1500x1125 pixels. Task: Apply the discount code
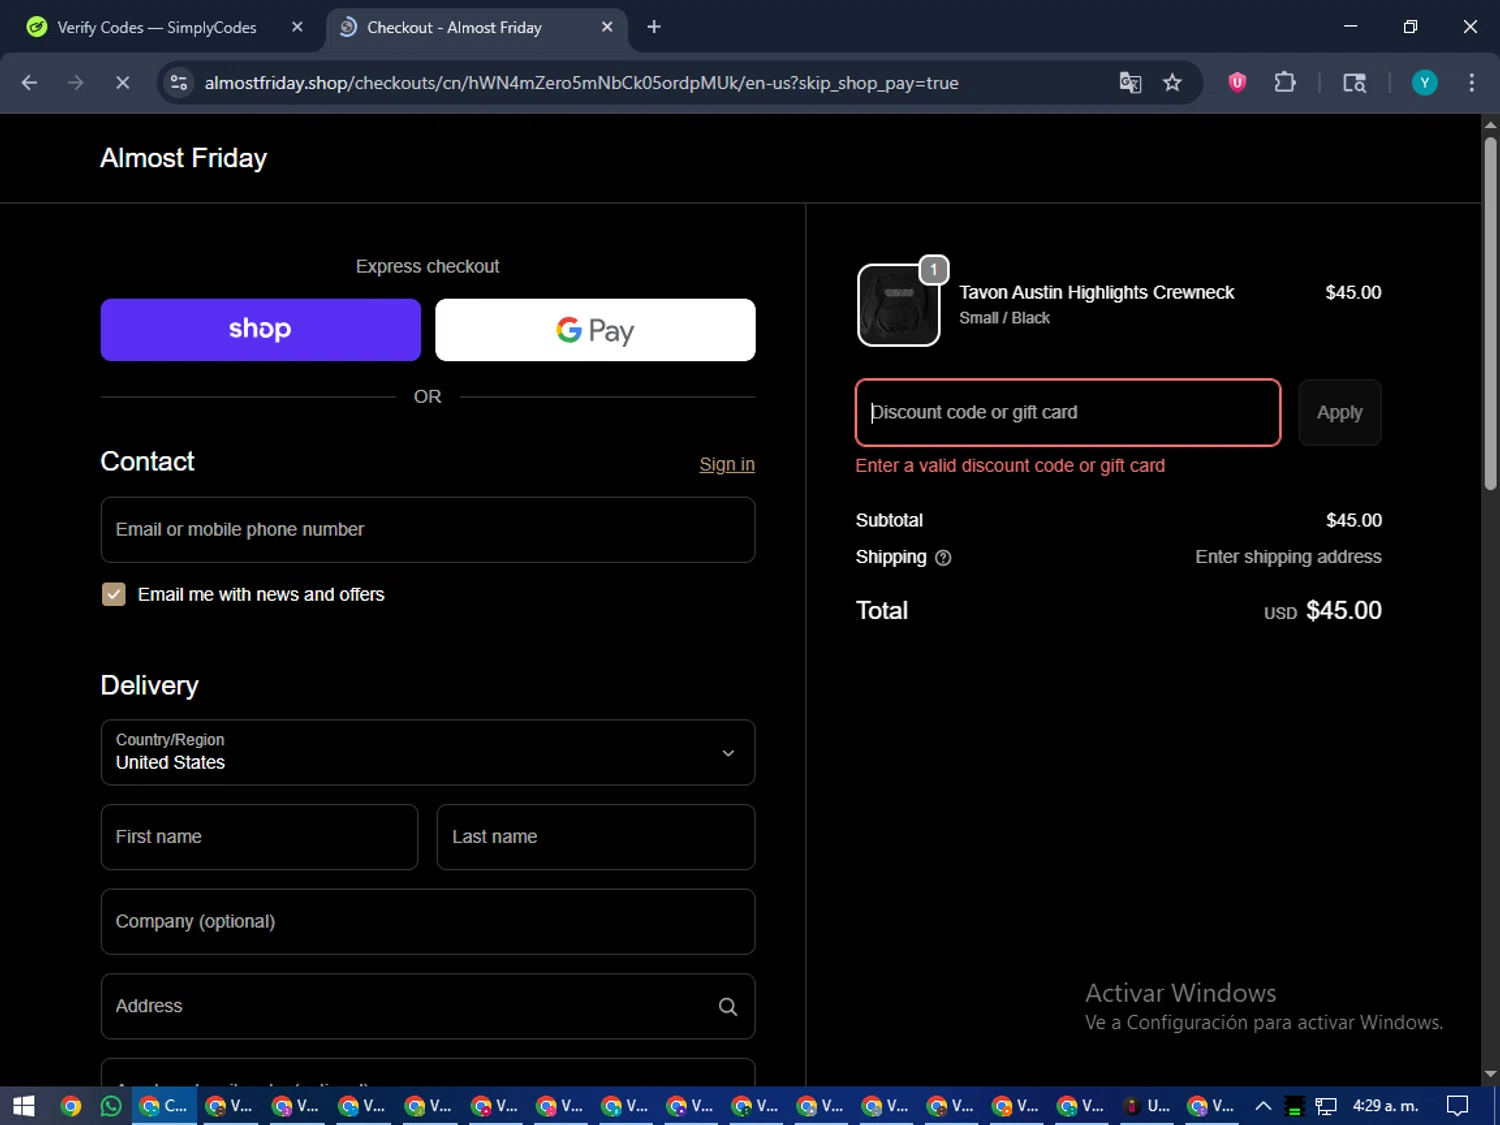[1340, 413]
